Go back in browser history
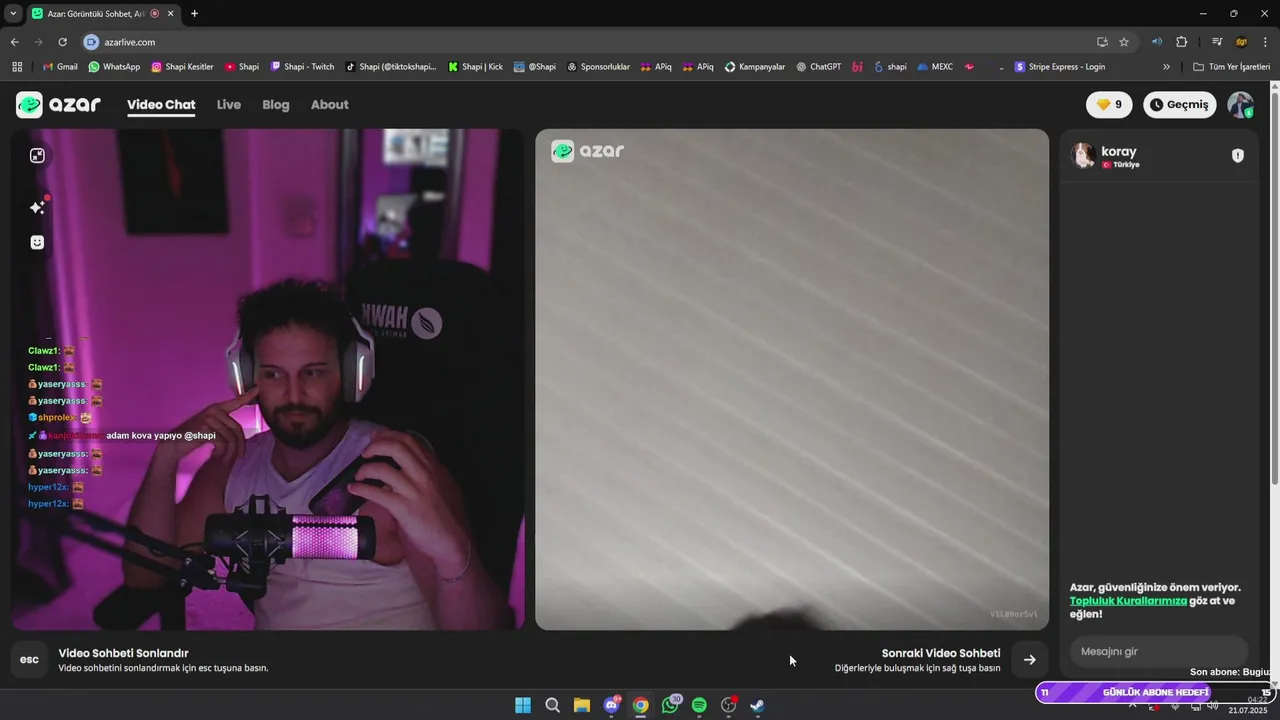This screenshot has width=1280, height=720. click(x=14, y=42)
